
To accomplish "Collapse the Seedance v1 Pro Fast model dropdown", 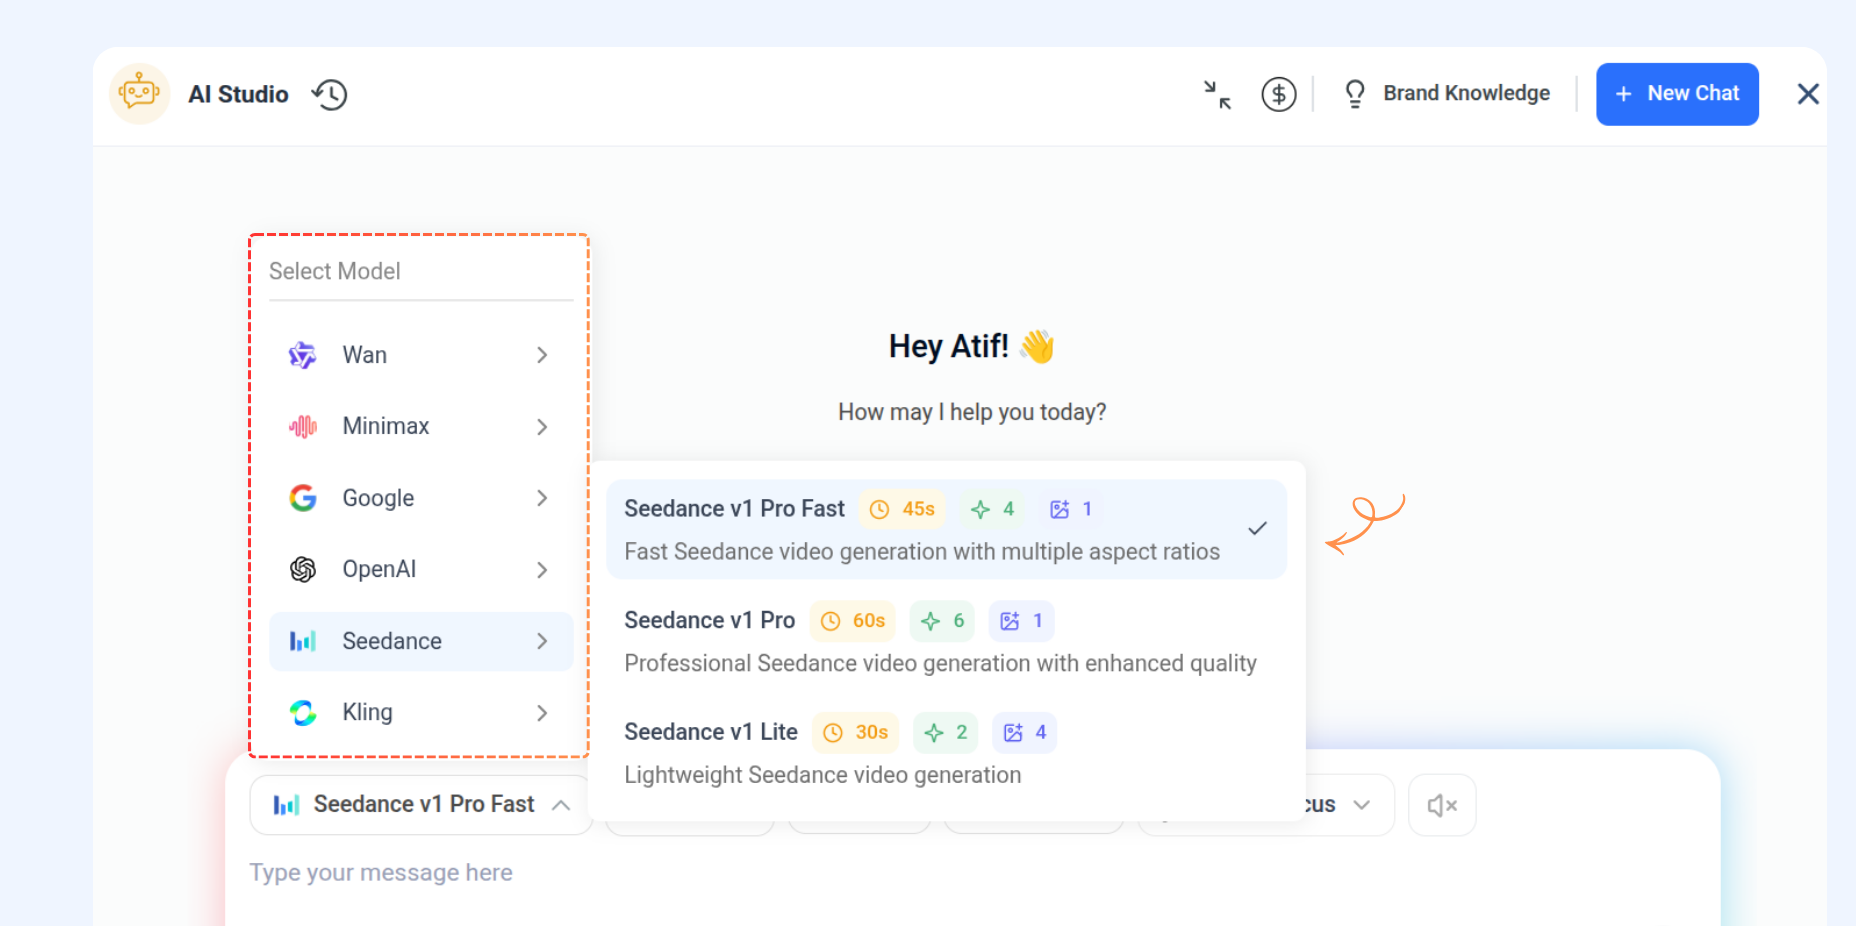I will [x=421, y=805].
